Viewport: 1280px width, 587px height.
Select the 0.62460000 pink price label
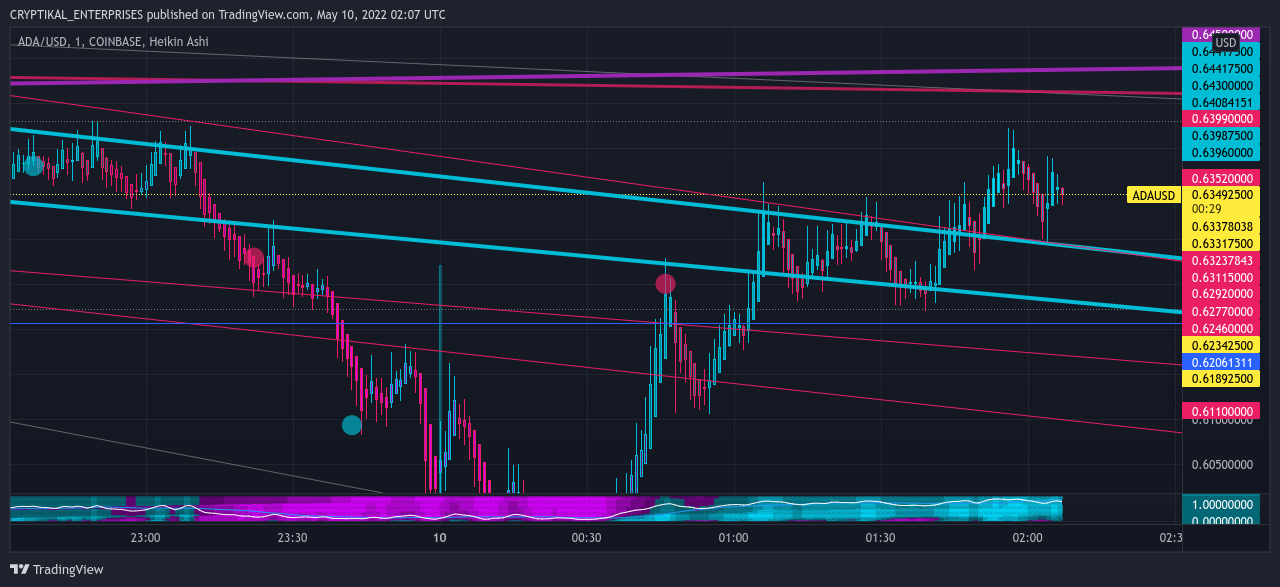point(1223,328)
